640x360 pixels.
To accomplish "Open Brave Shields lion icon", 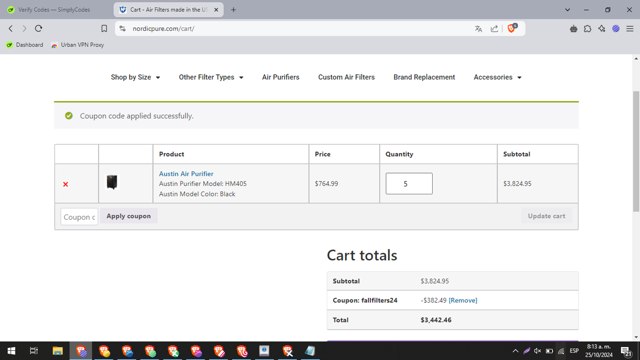I will (x=511, y=28).
